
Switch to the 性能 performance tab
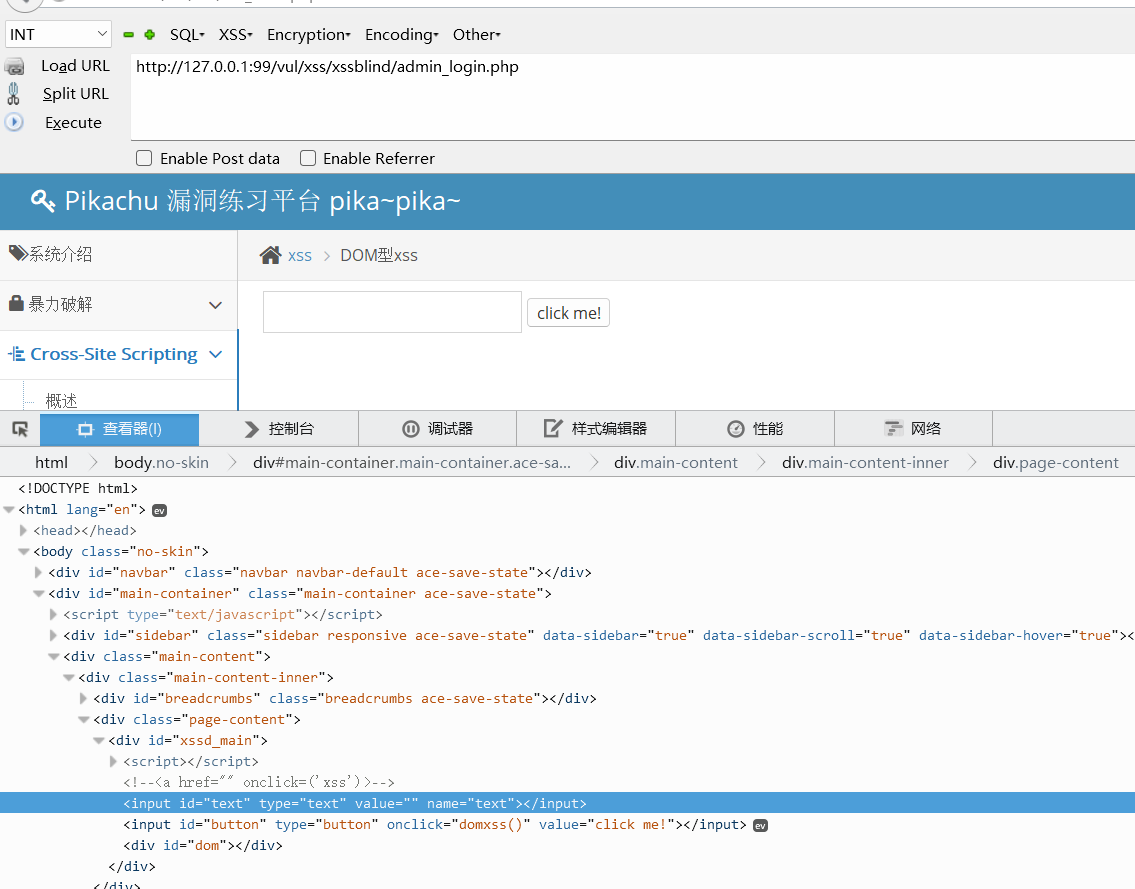coord(755,429)
